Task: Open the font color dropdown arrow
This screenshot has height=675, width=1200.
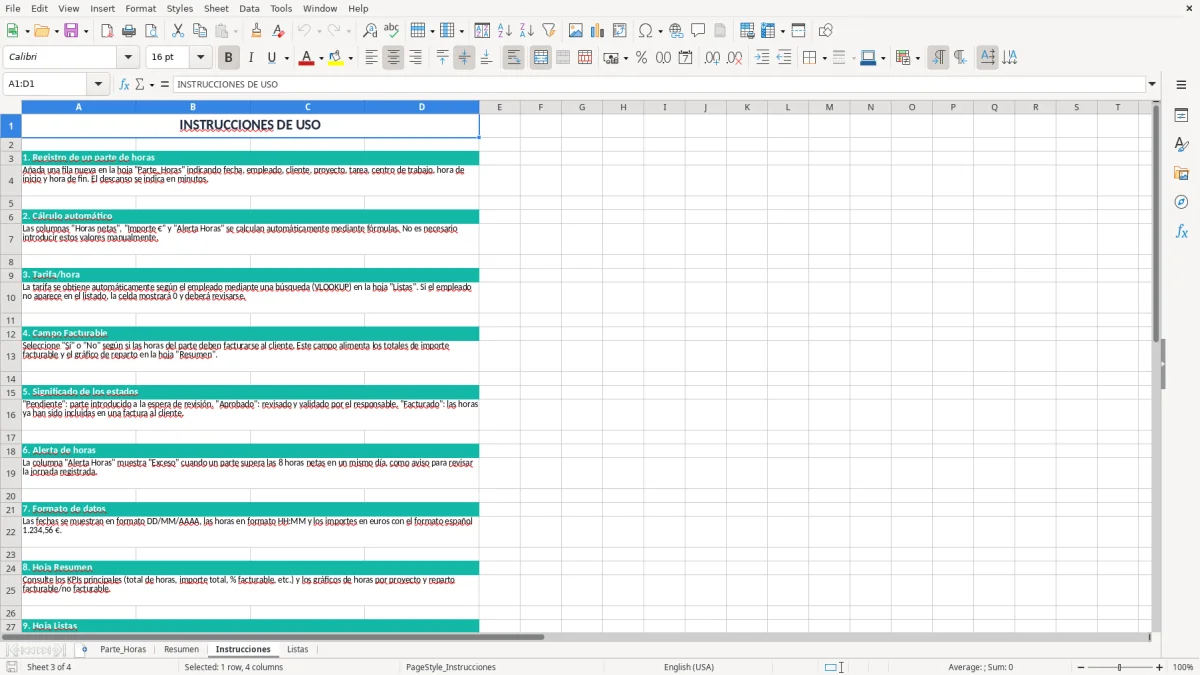Action: [320, 58]
